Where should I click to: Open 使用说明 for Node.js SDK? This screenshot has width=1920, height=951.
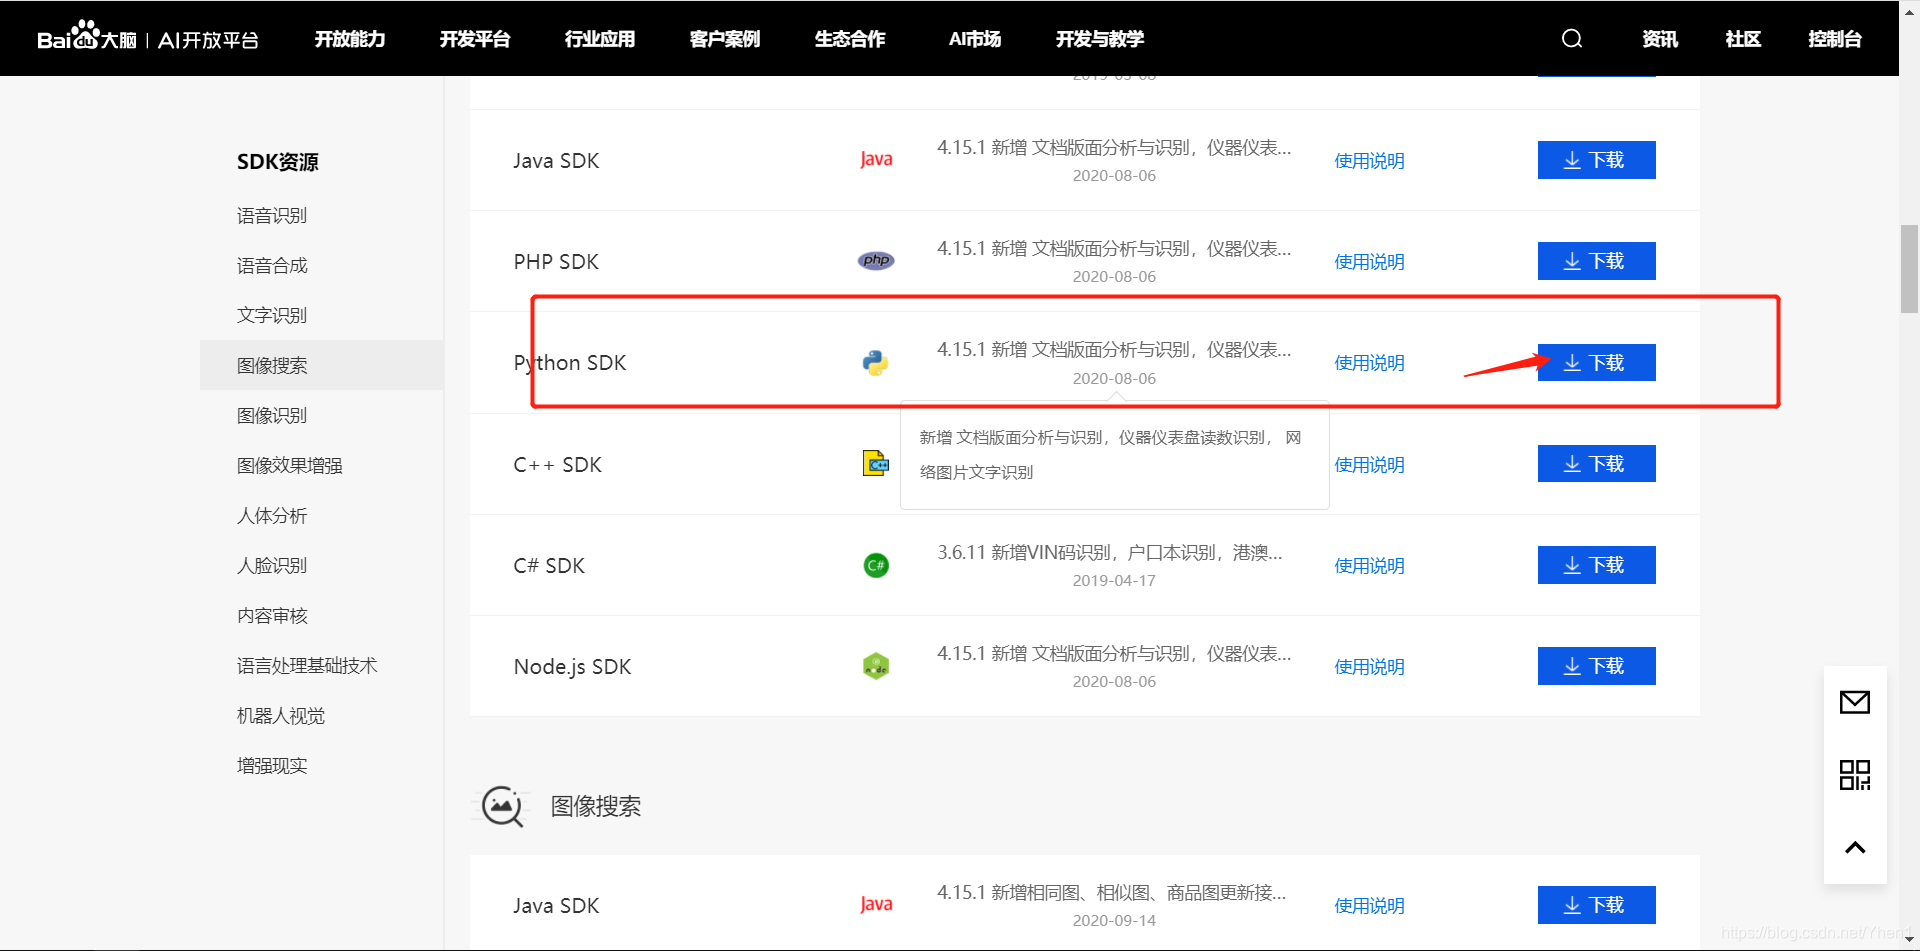[1369, 667]
